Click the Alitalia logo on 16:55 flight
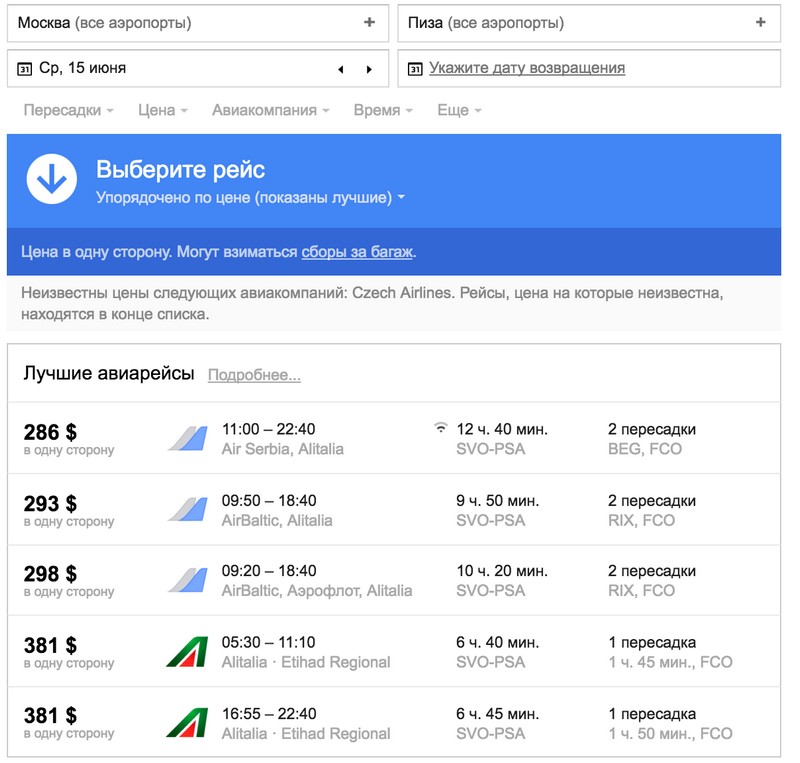Screen dimensions: 800x763 pos(187,723)
